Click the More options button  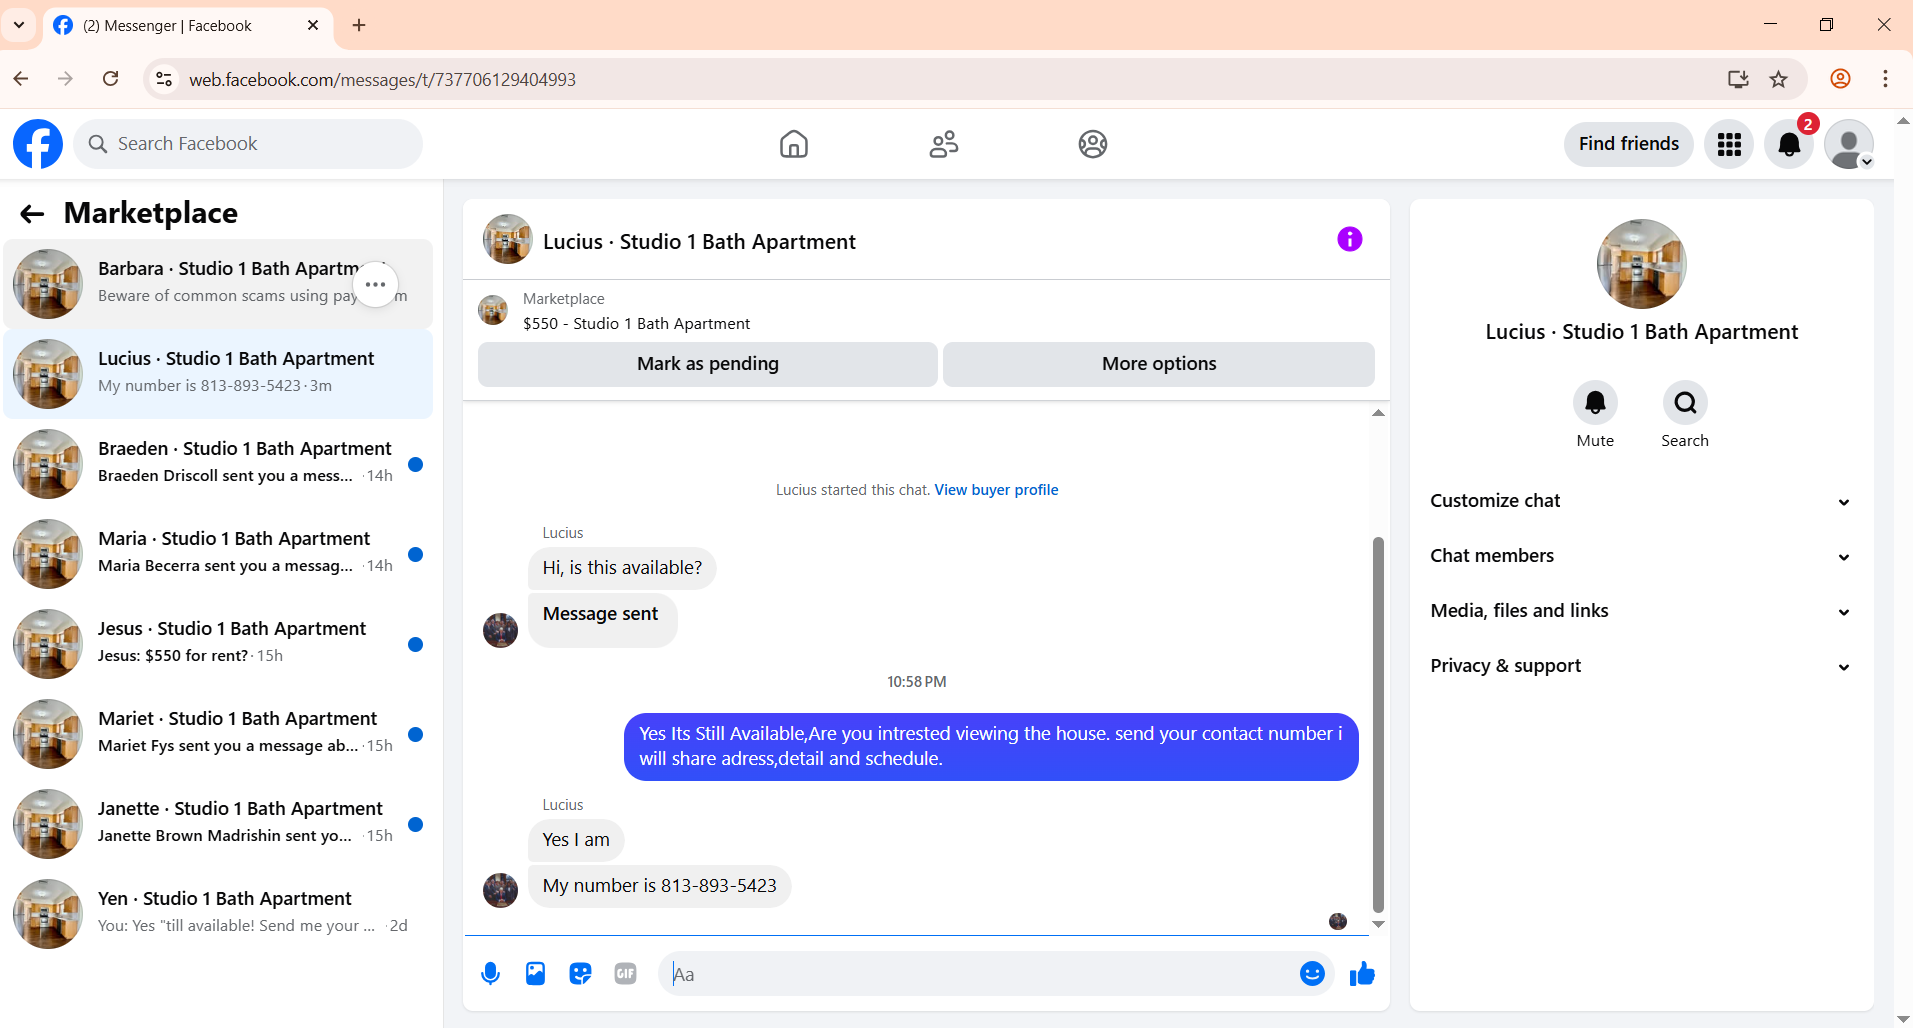pos(1159,364)
